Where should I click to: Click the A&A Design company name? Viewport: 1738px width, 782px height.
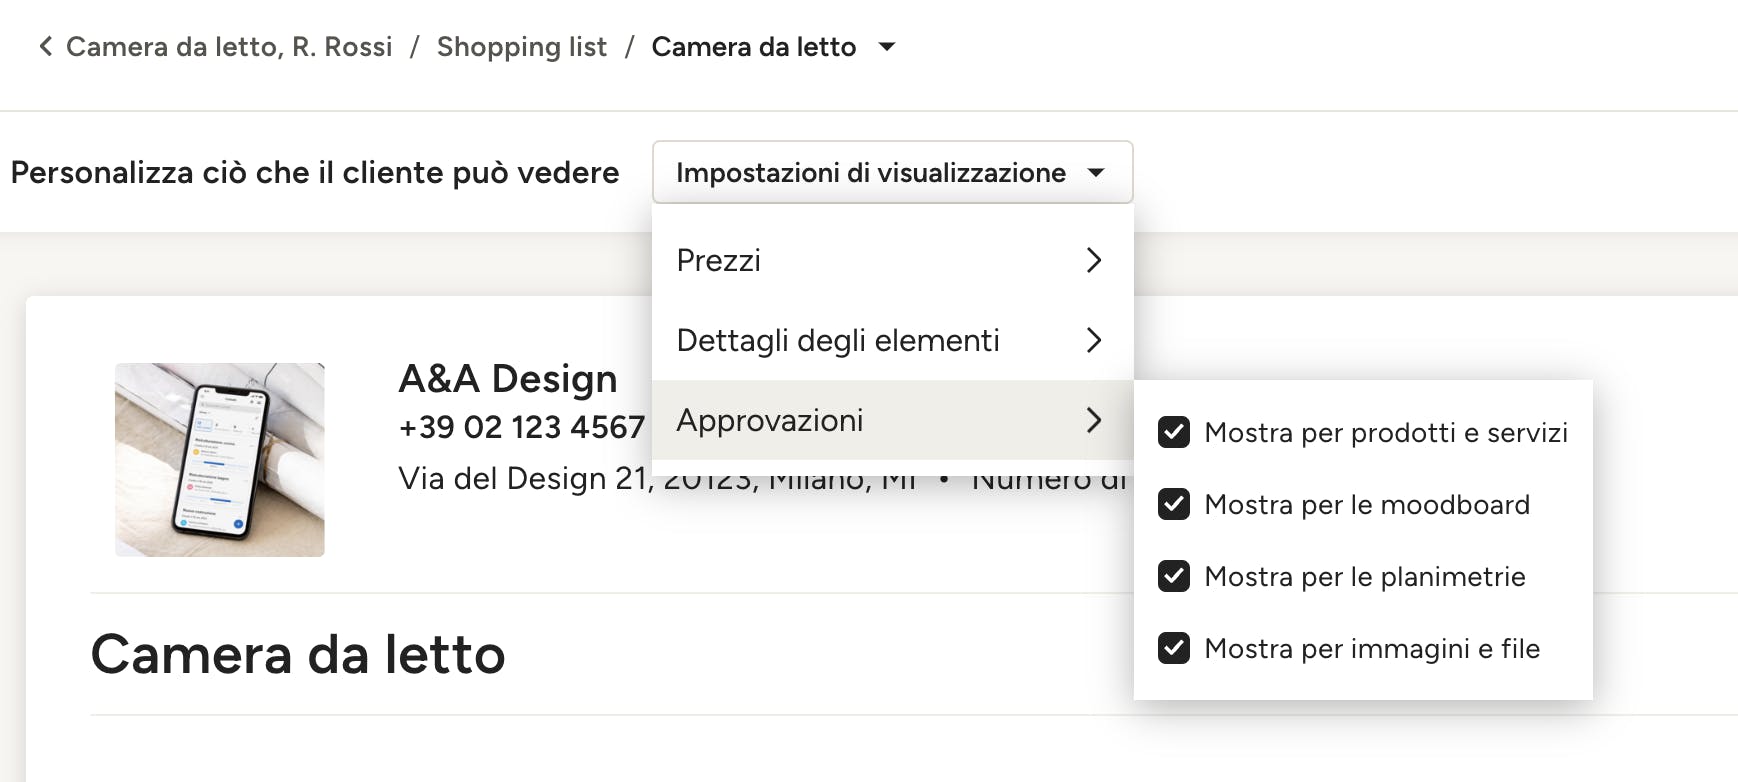(x=508, y=379)
